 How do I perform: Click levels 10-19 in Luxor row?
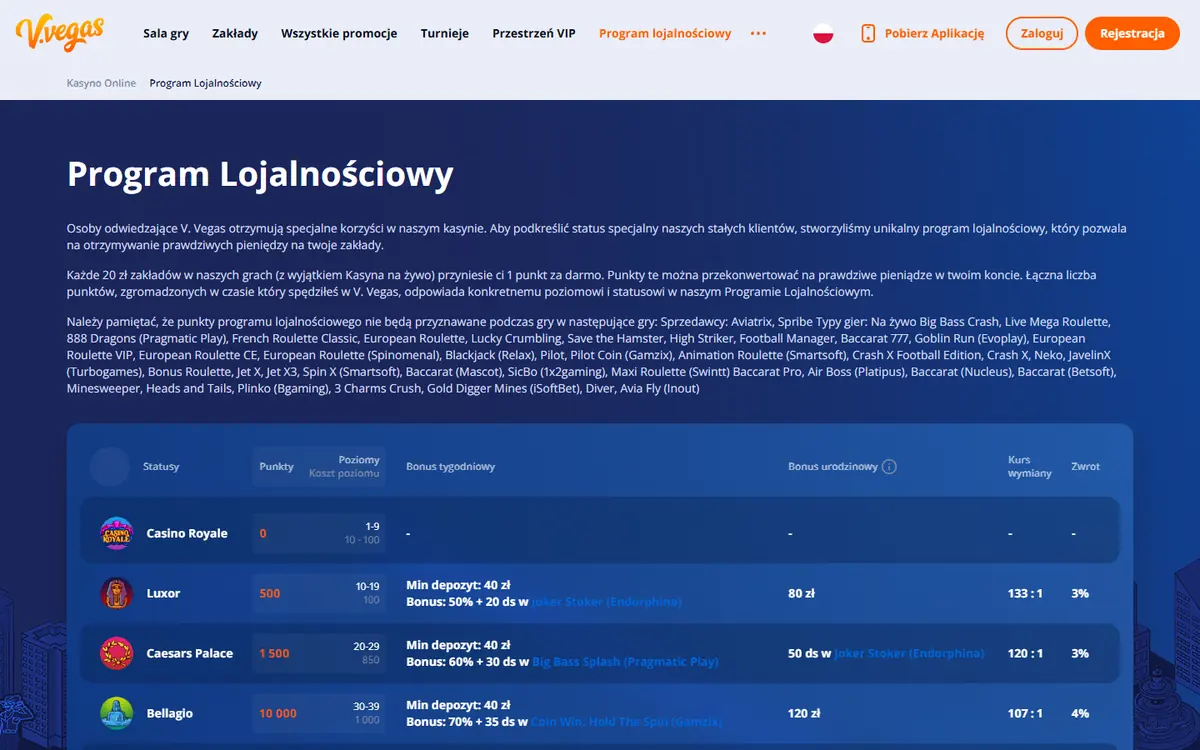(x=367, y=587)
